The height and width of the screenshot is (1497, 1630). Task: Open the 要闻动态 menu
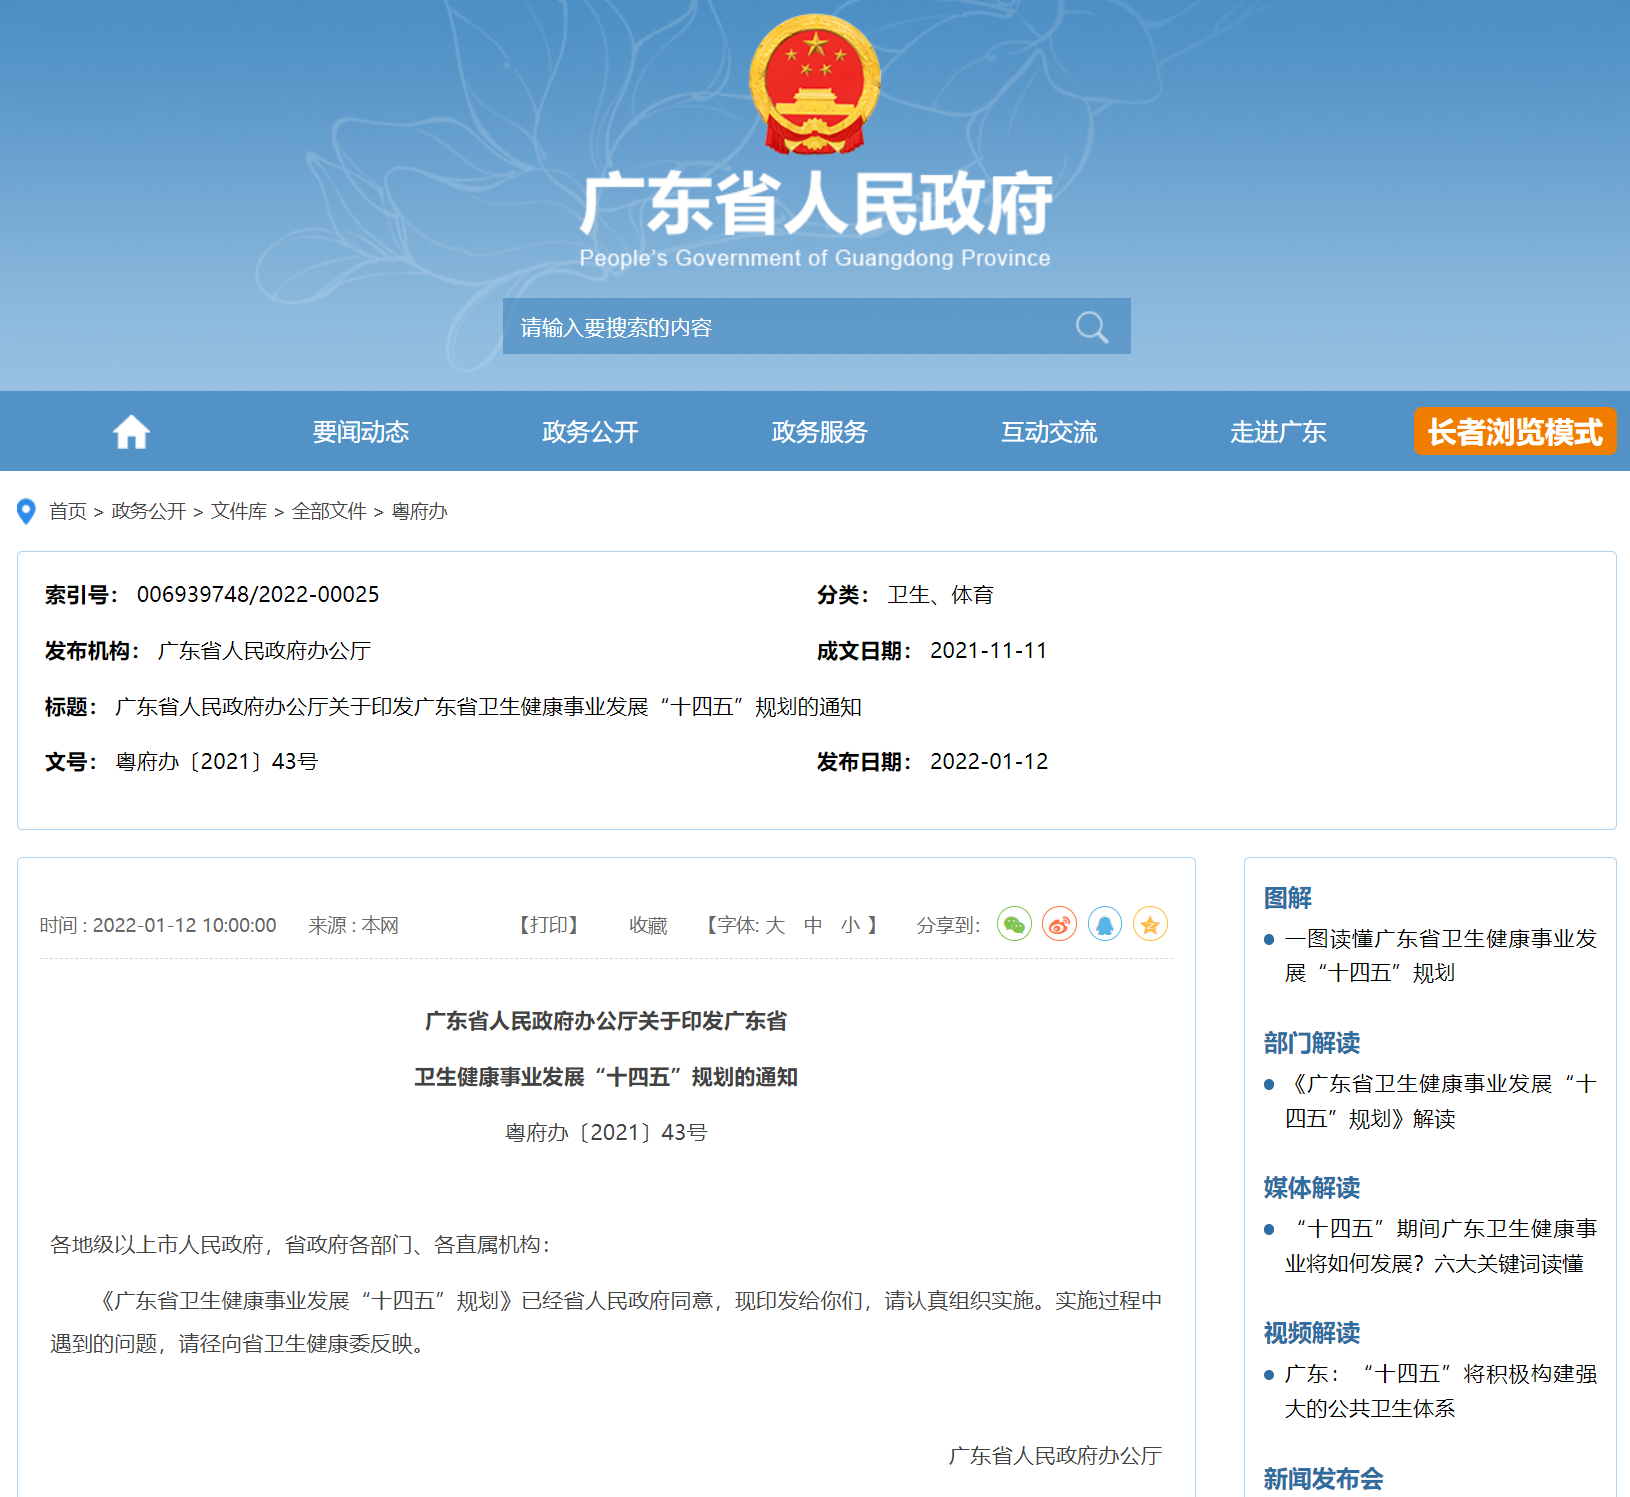361,432
